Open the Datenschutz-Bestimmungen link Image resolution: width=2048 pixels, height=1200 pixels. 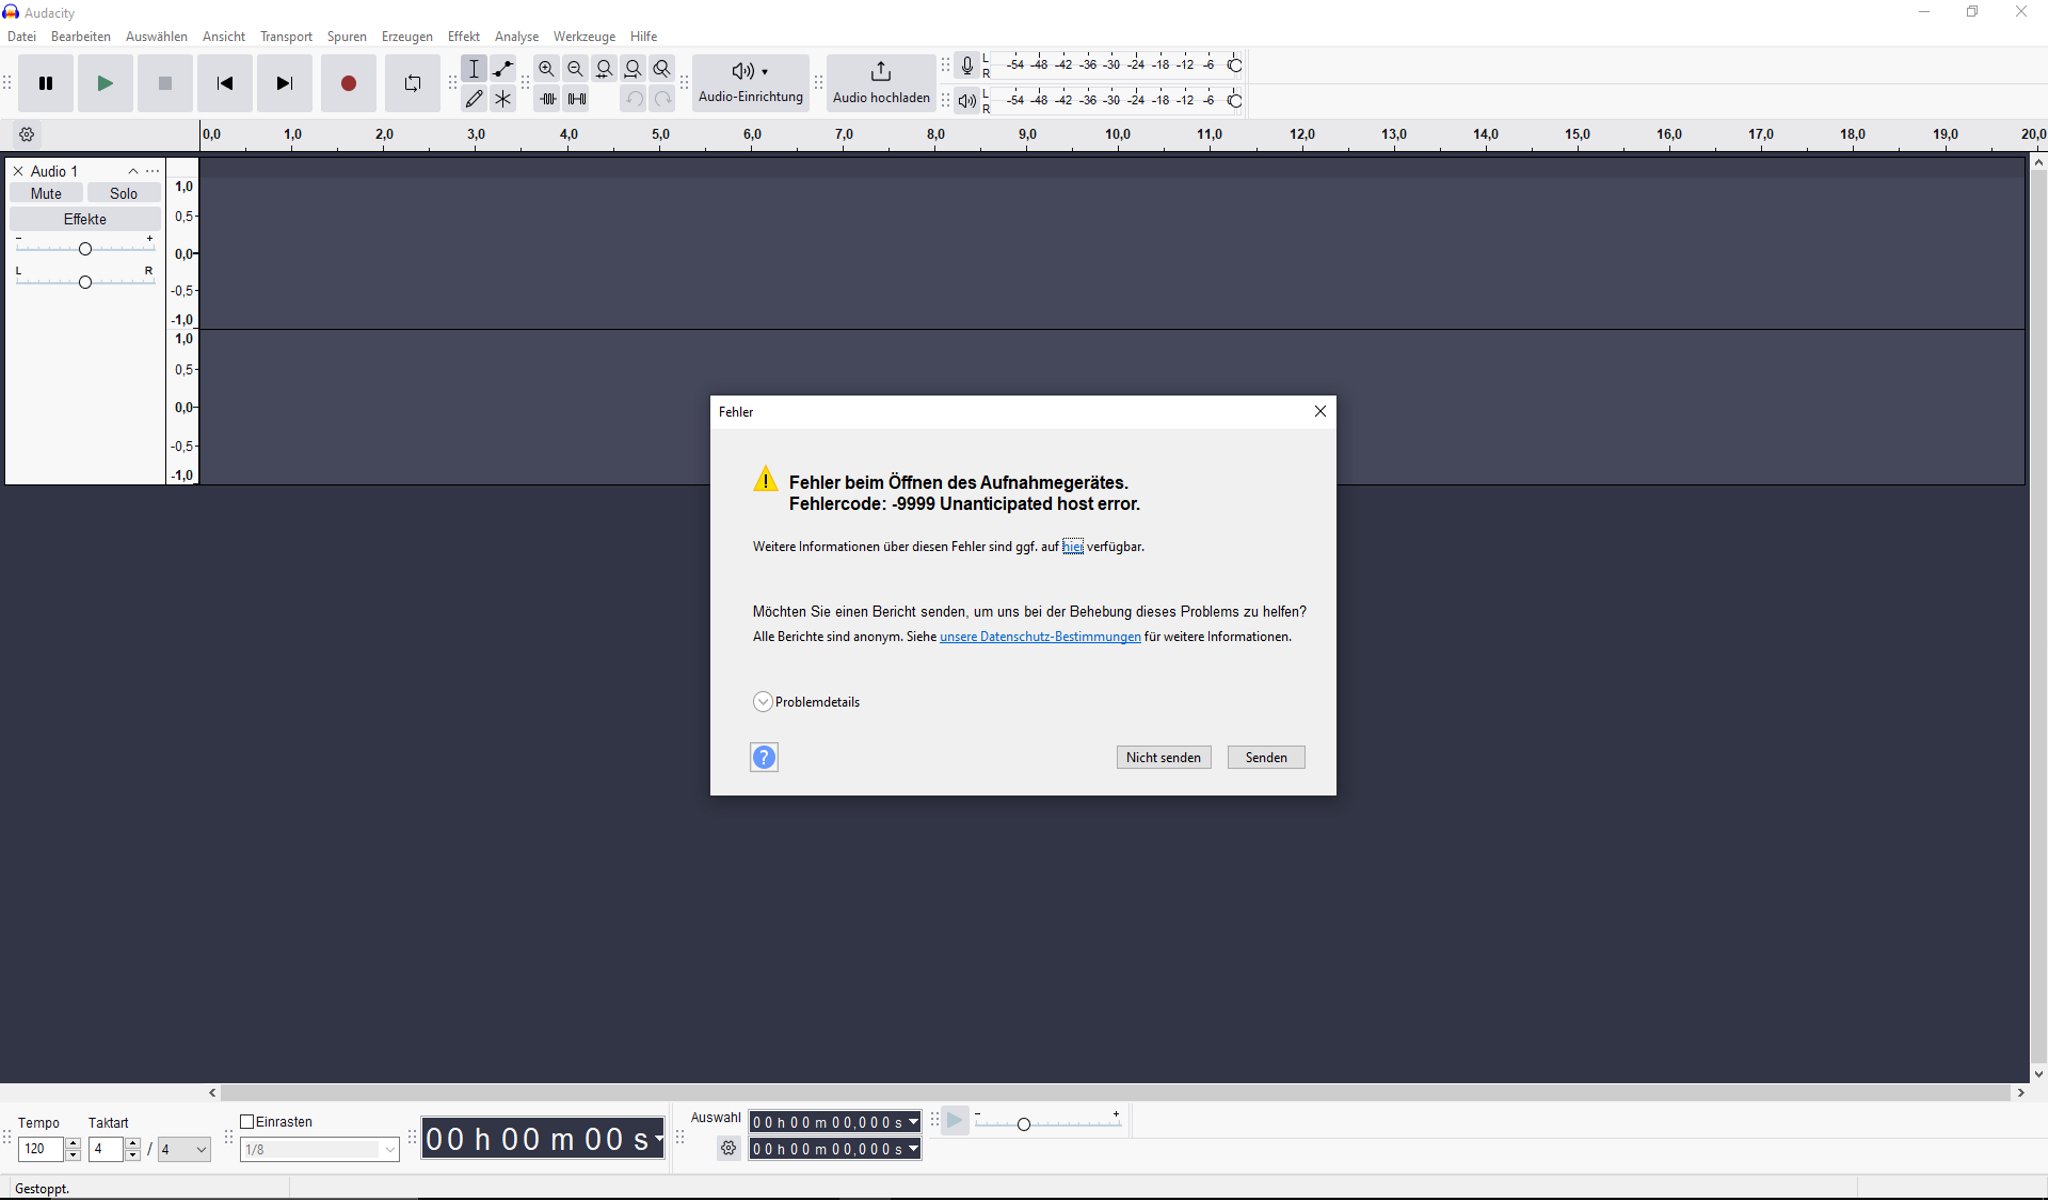(x=1040, y=637)
